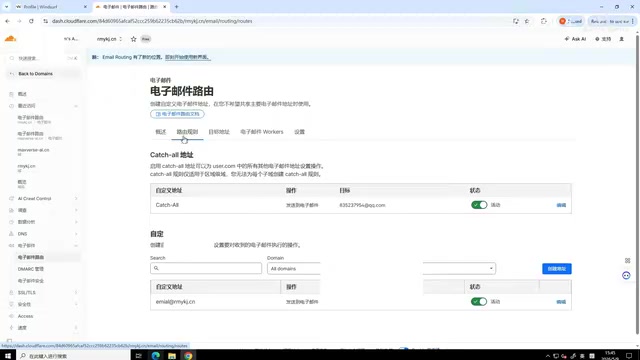
Task: Open browser extensions icon
Action: (x=544, y=21)
